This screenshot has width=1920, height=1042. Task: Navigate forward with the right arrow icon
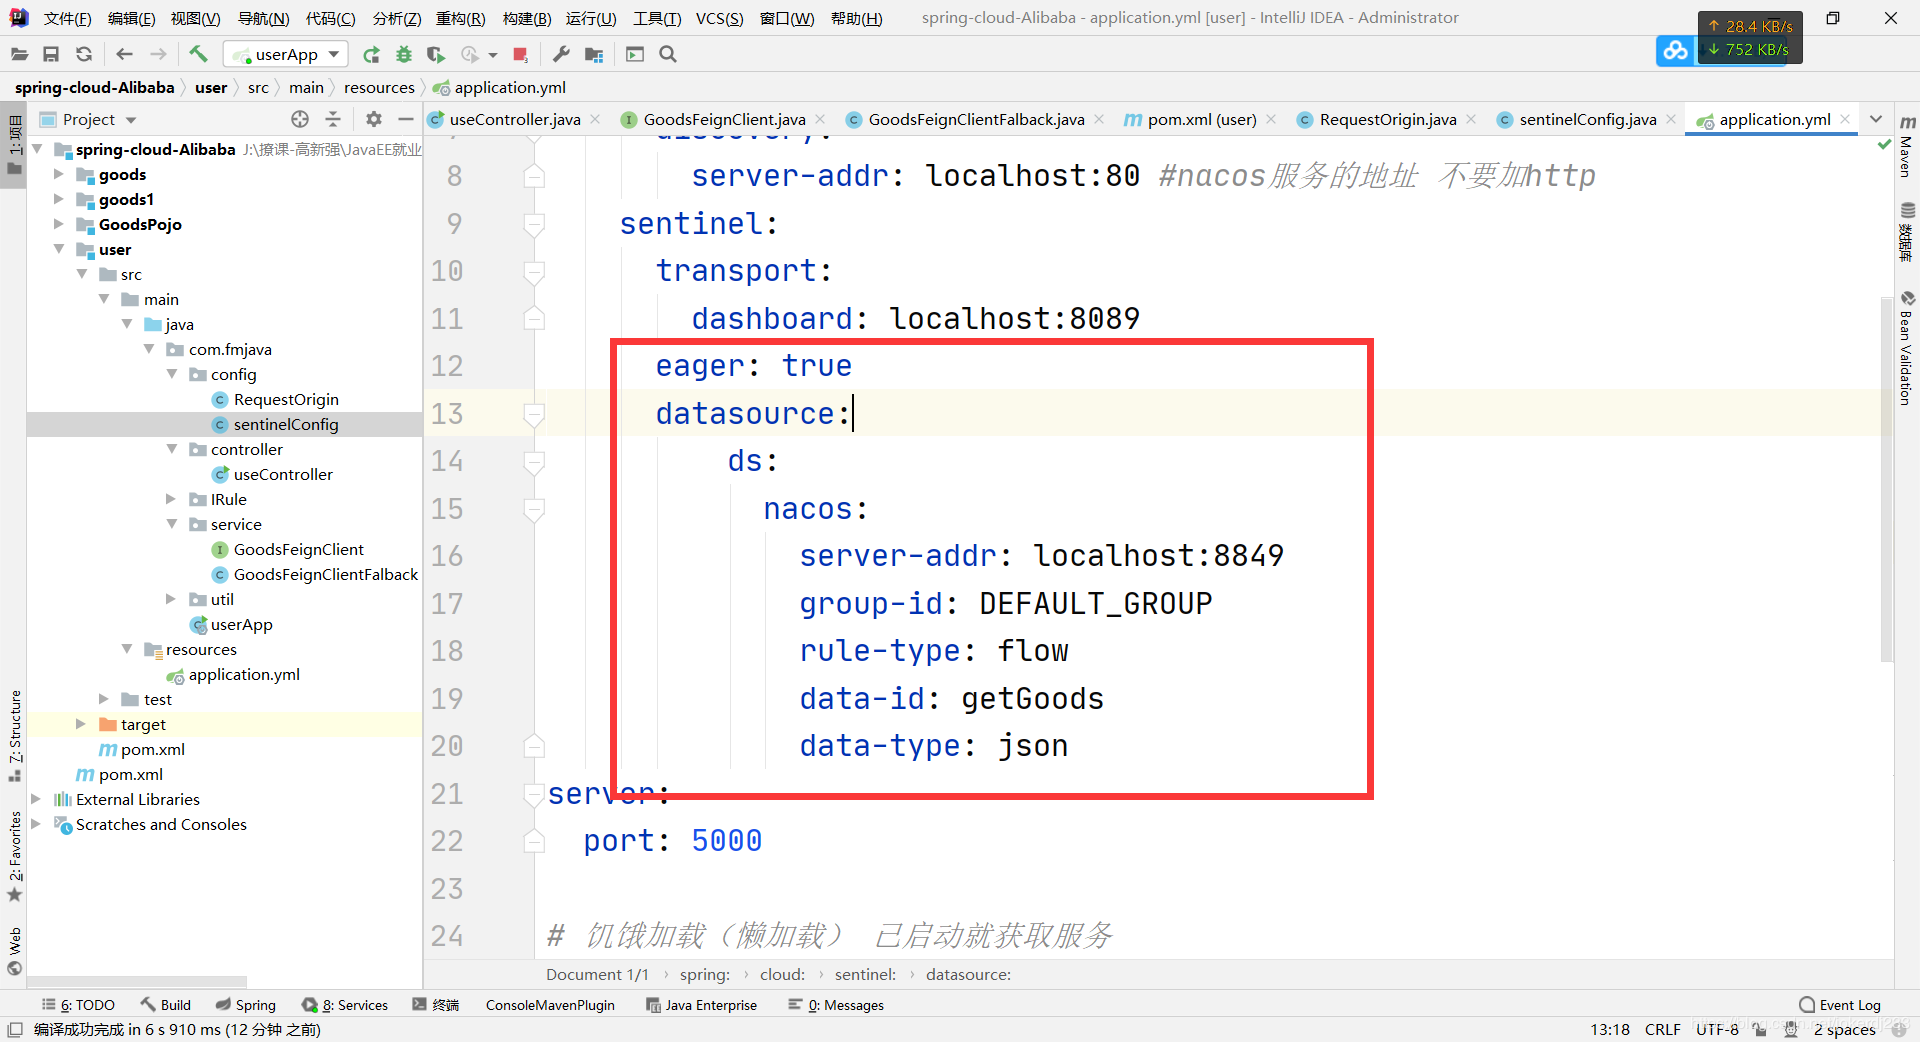[158, 54]
